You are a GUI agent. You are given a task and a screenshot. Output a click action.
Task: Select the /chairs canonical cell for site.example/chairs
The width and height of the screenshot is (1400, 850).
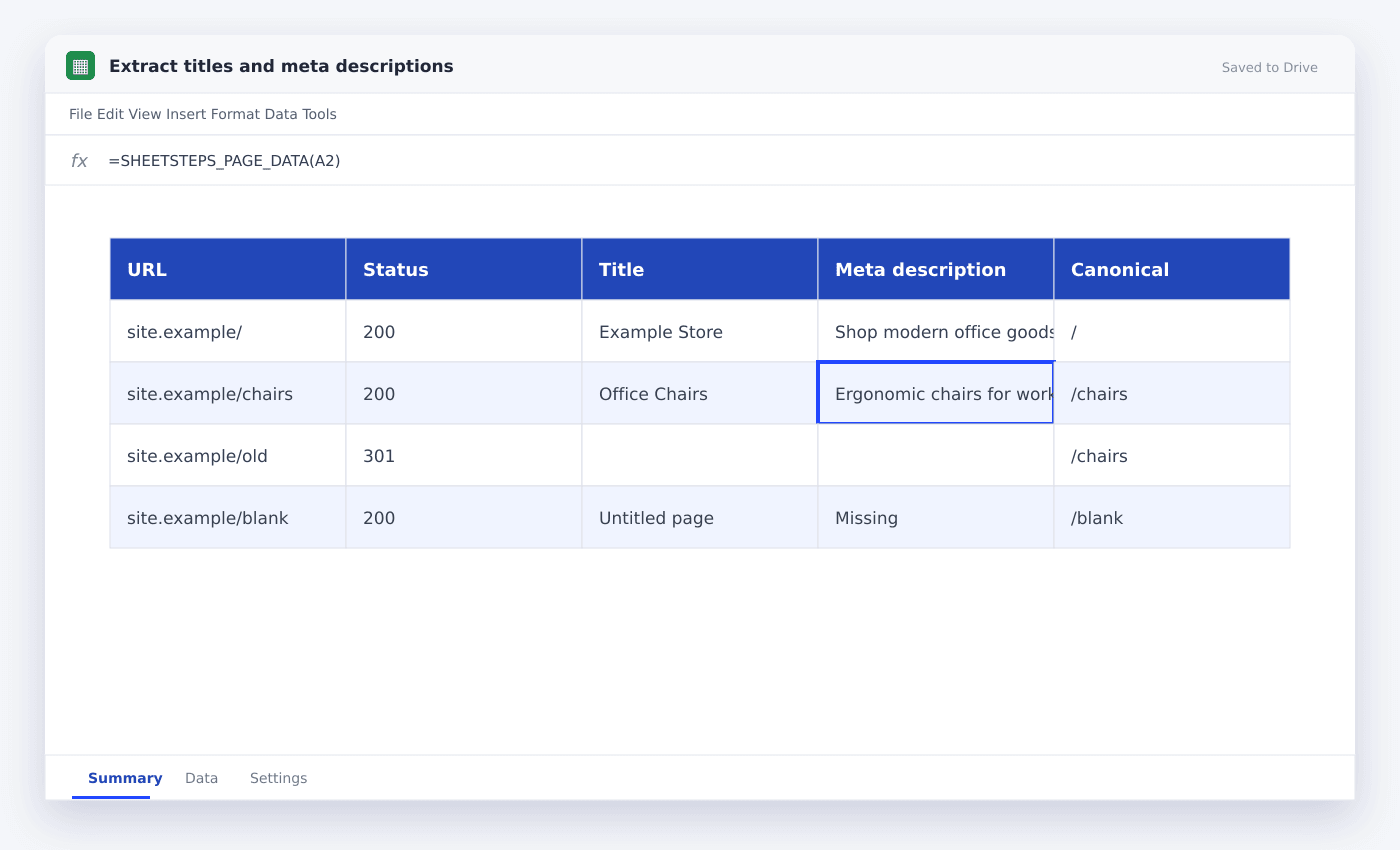click(1172, 393)
